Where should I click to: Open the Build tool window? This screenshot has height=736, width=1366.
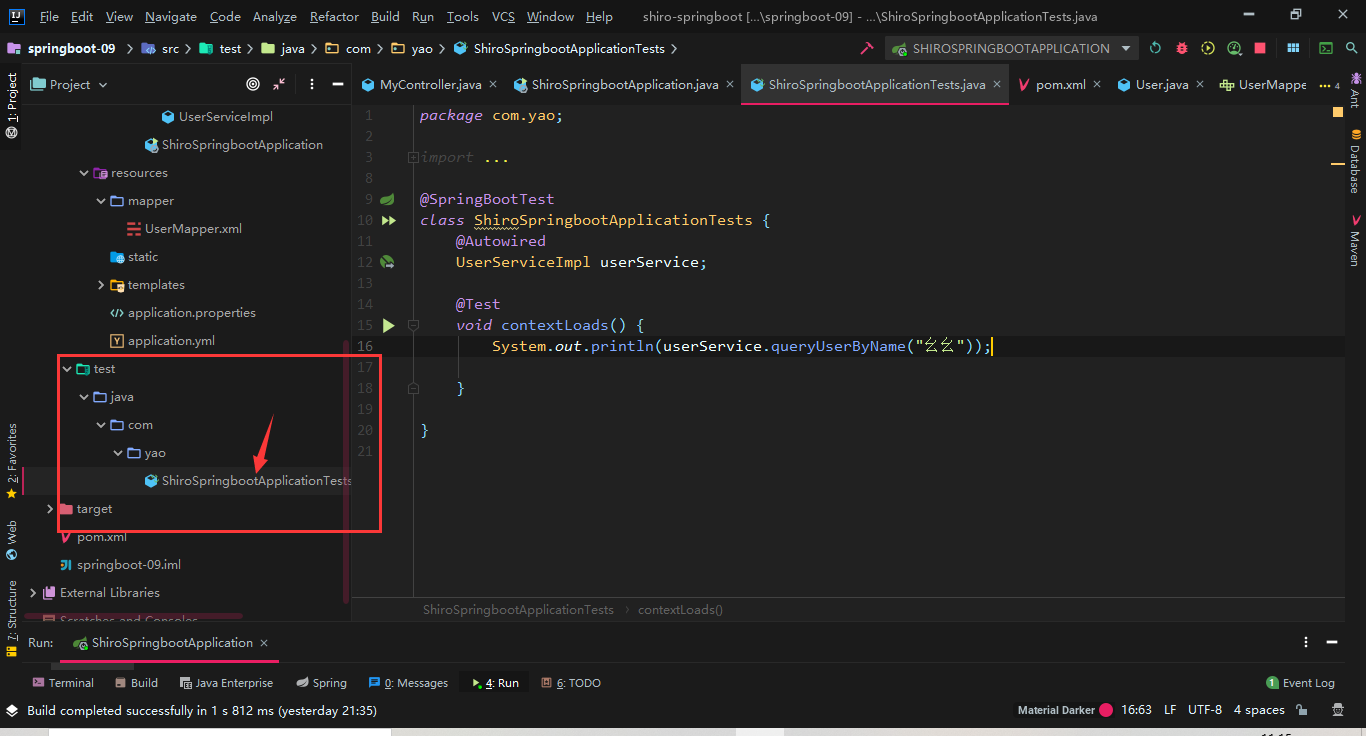[136, 683]
